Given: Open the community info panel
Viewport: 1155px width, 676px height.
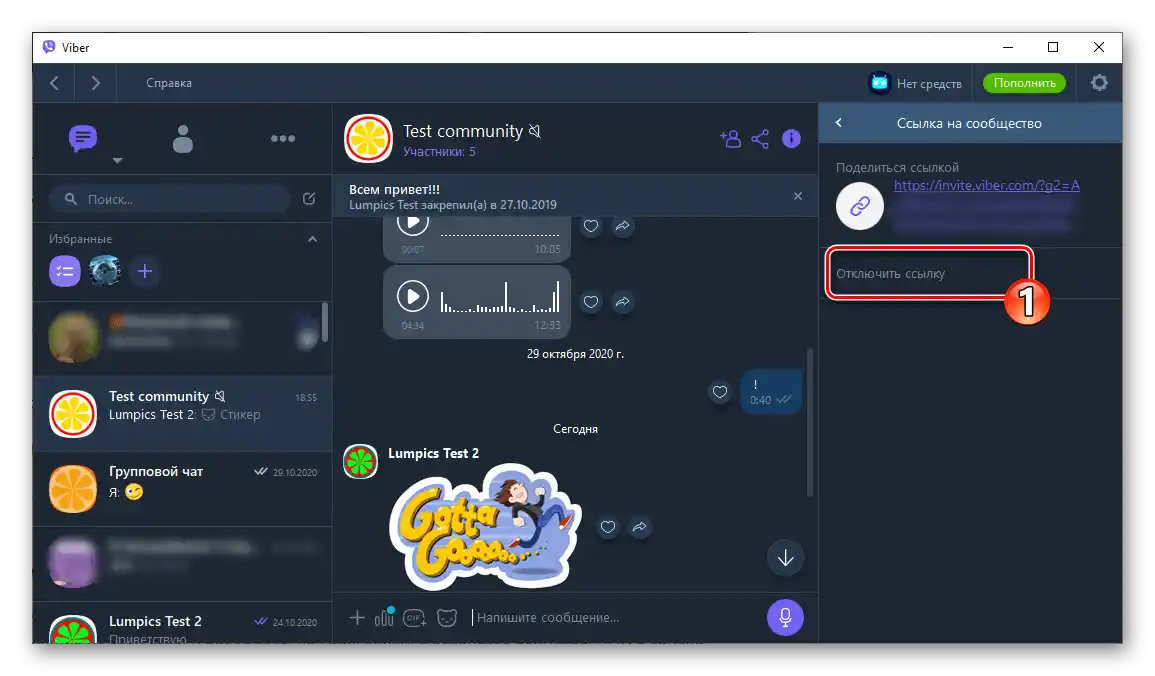Looking at the screenshot, I should coord(791,139).
